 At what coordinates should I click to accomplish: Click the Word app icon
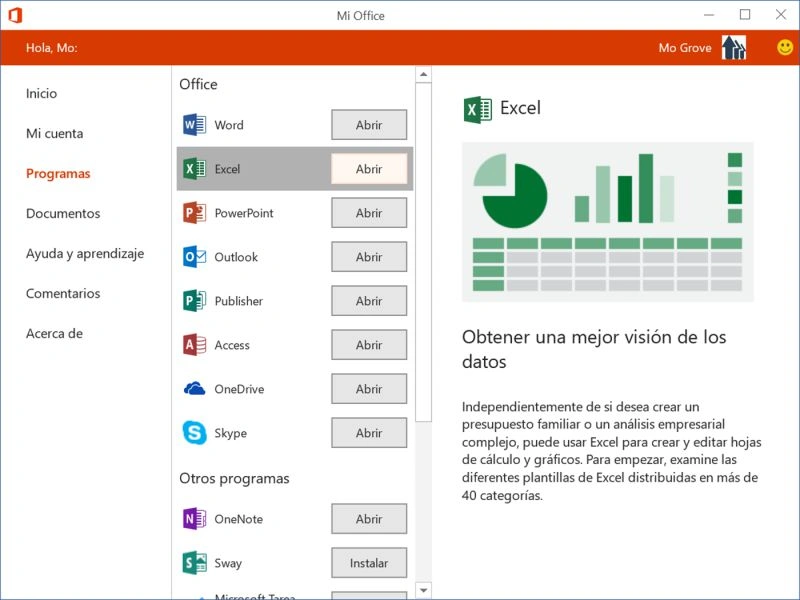pyautogui.click(x=194, y=124)
